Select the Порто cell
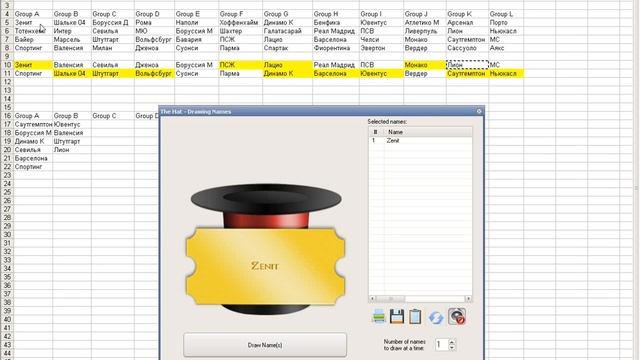640x360 pixels. tap(506, 22)
